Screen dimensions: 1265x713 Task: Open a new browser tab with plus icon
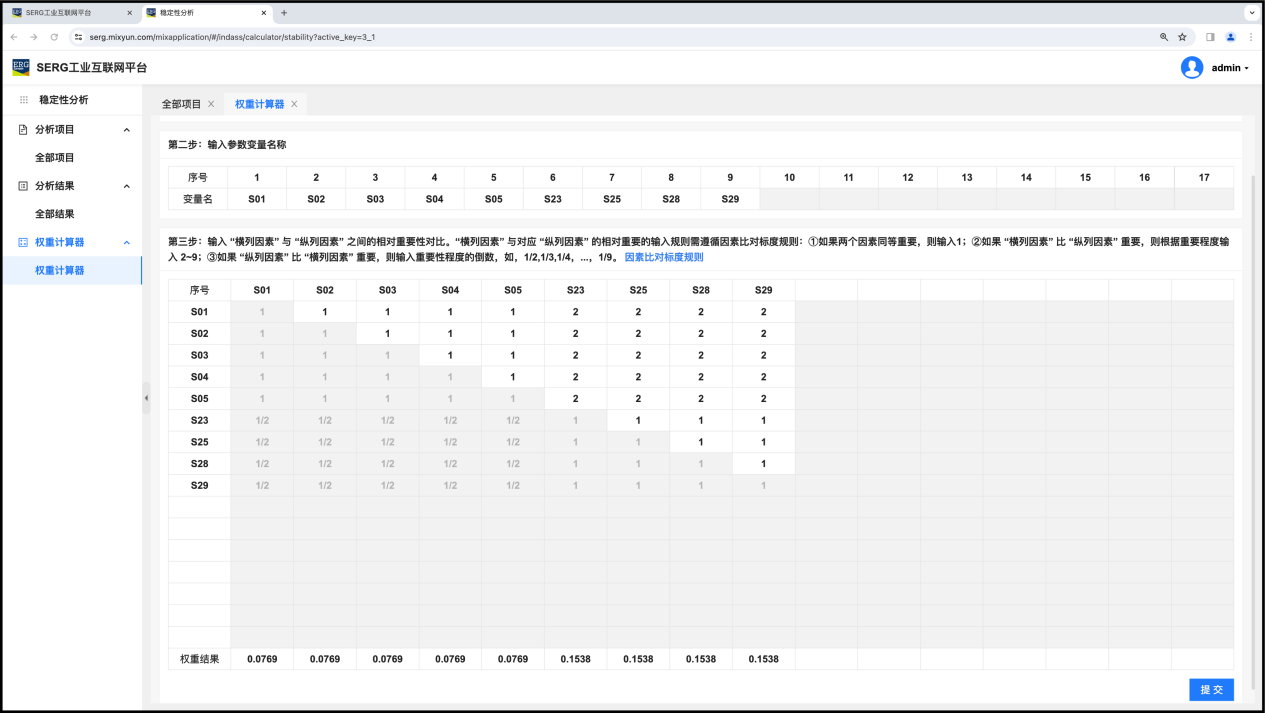pyautogui.click(x=284, y=13)
